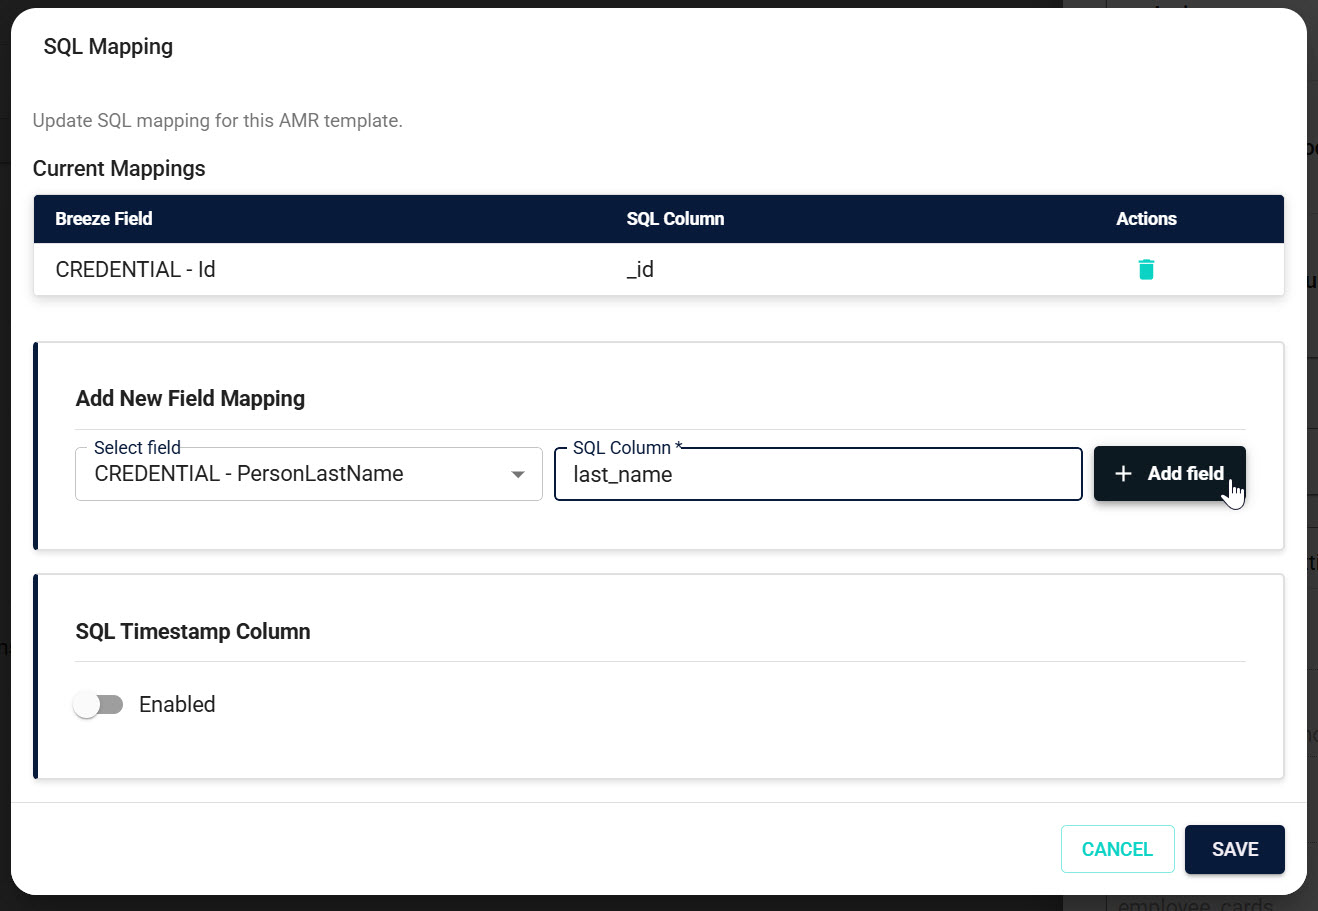Image resolution: width=1318 pixels, height=911 pixels.
Task: Toggle the Enabled switch for SQL Timestamp Column
Action: click(x=97, y=704)
